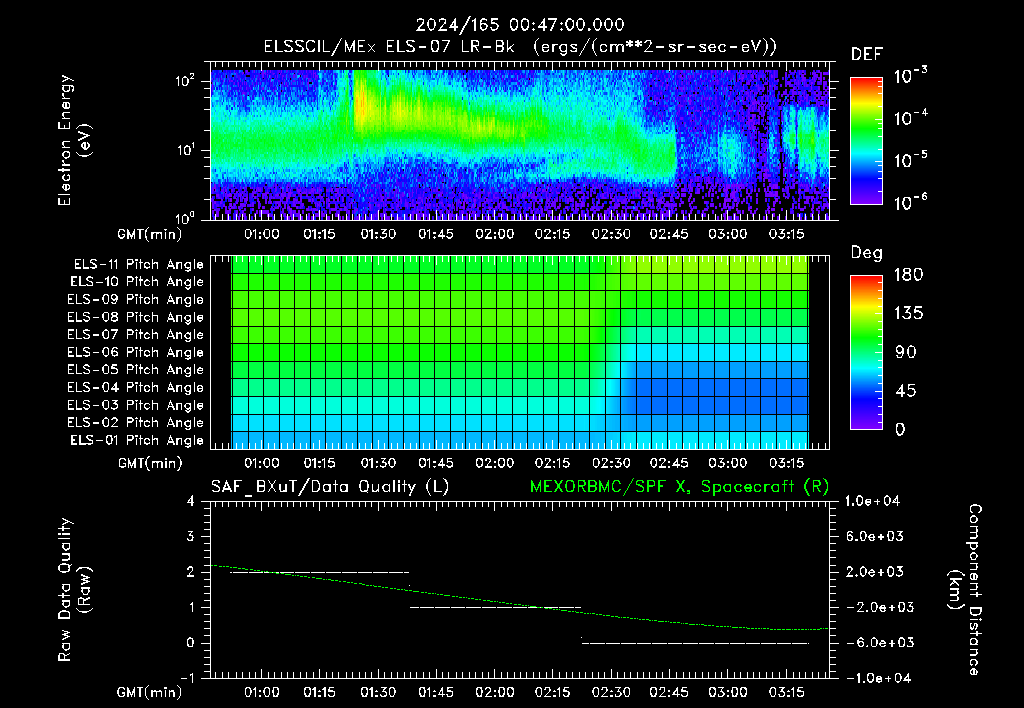Select ELS-07 Pitch Angle row label
The width and height of the screenshot is (1024, 708).
135,335
